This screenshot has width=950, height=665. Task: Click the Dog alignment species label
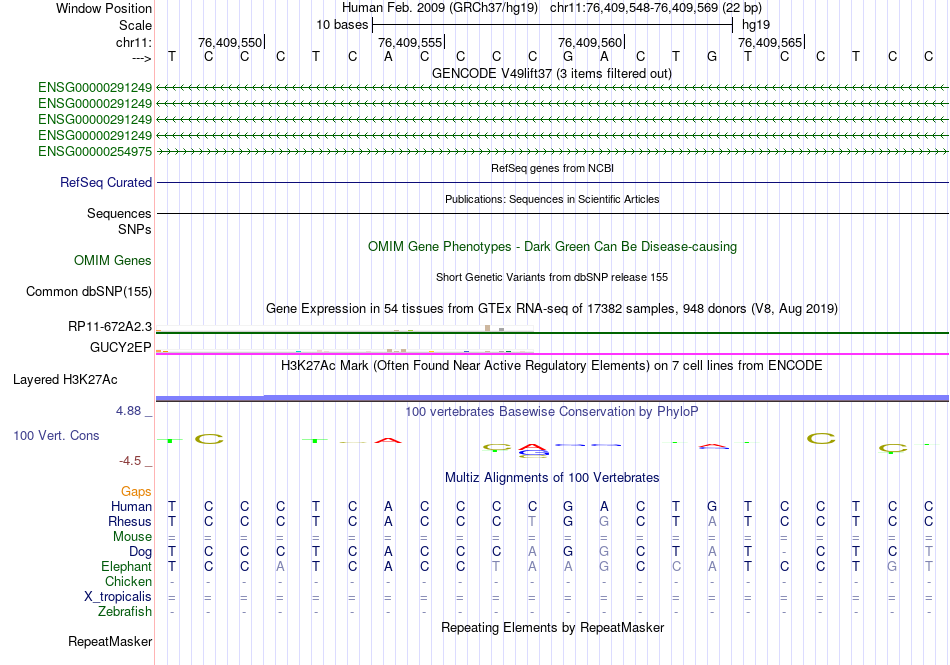[x=140, y=552]
